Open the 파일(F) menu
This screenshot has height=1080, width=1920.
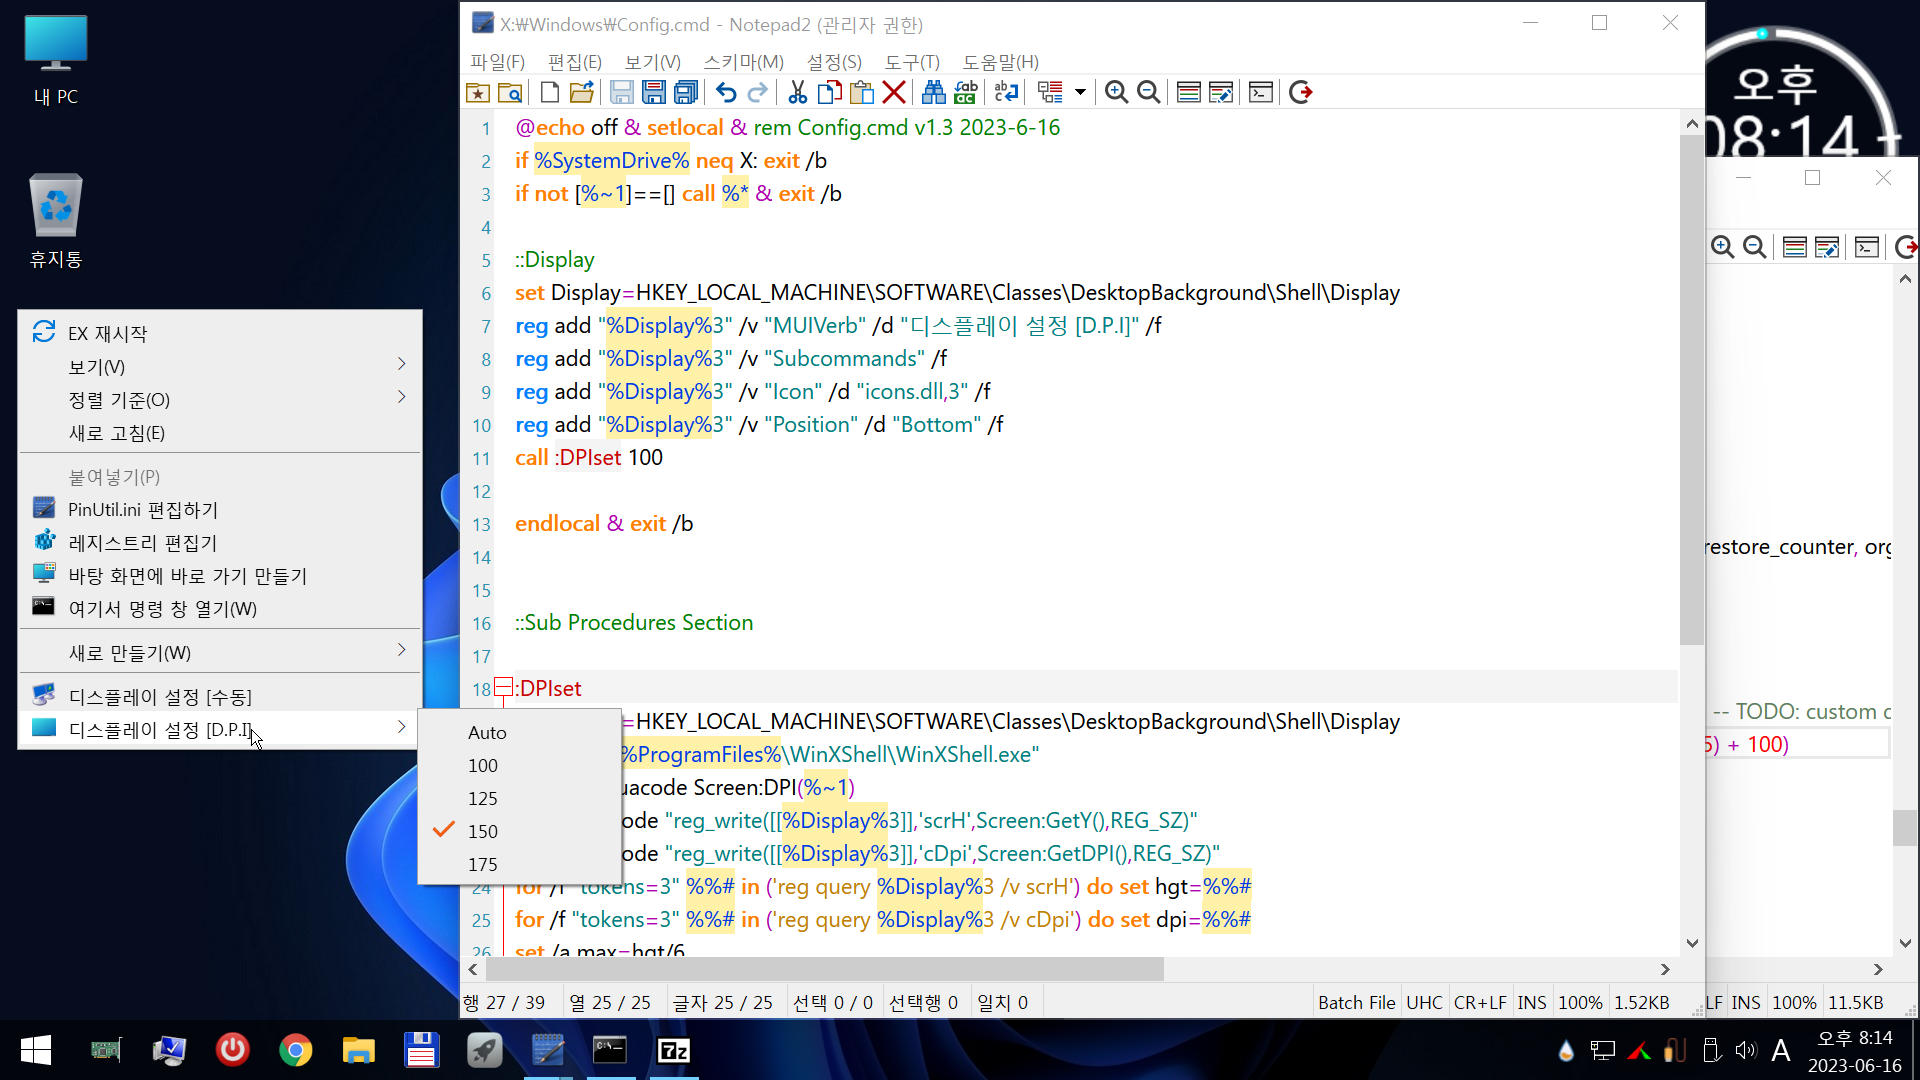coord(497,62)
